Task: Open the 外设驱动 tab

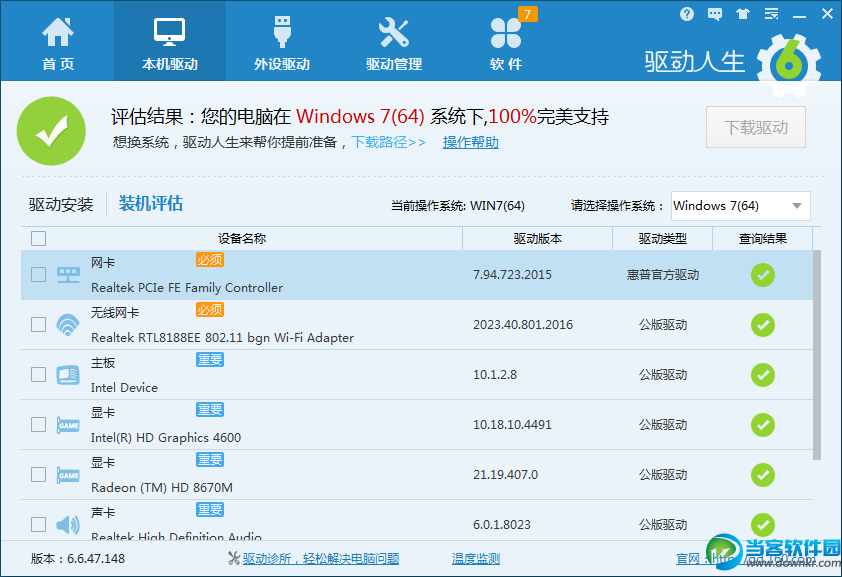Action: 281,42
